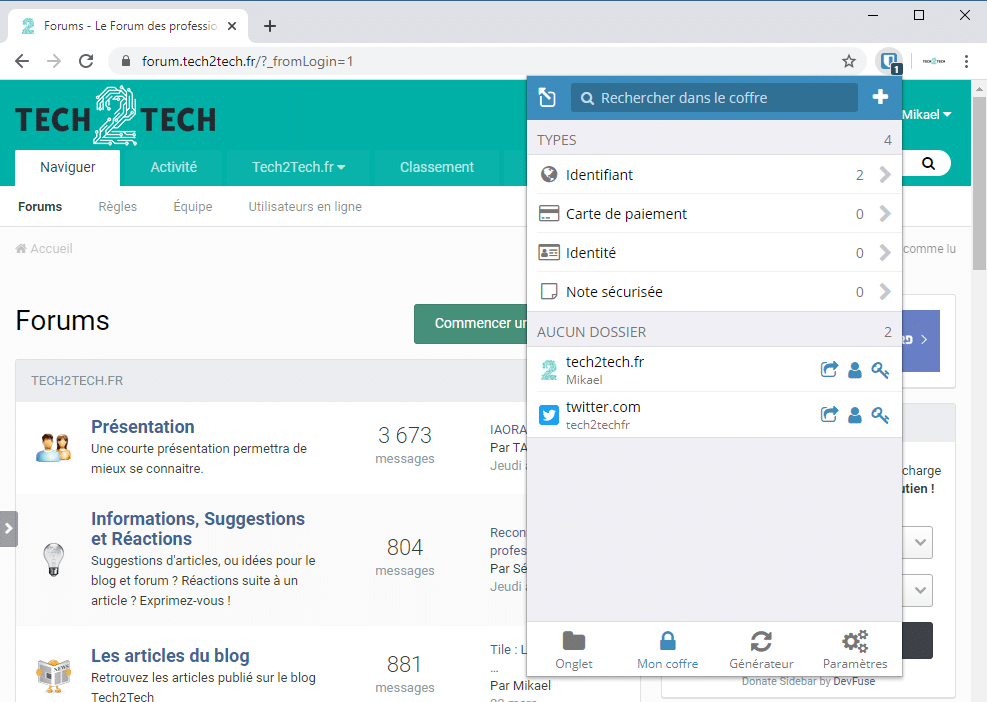Expand the left sidebar arrow handle
Viewport: 987px width, 702px height.
(8, 529)
